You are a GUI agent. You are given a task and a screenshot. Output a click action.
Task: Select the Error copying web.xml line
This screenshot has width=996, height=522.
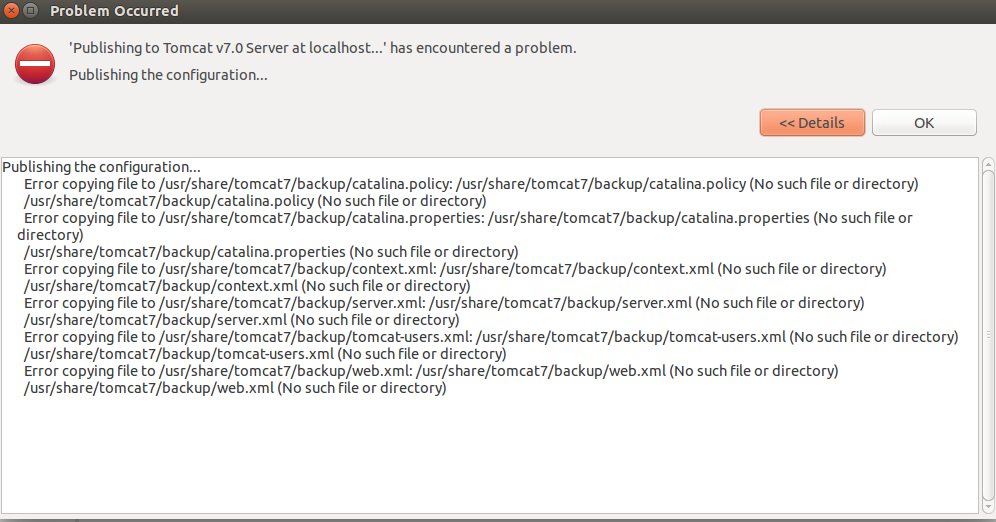[x=431, y=371]
